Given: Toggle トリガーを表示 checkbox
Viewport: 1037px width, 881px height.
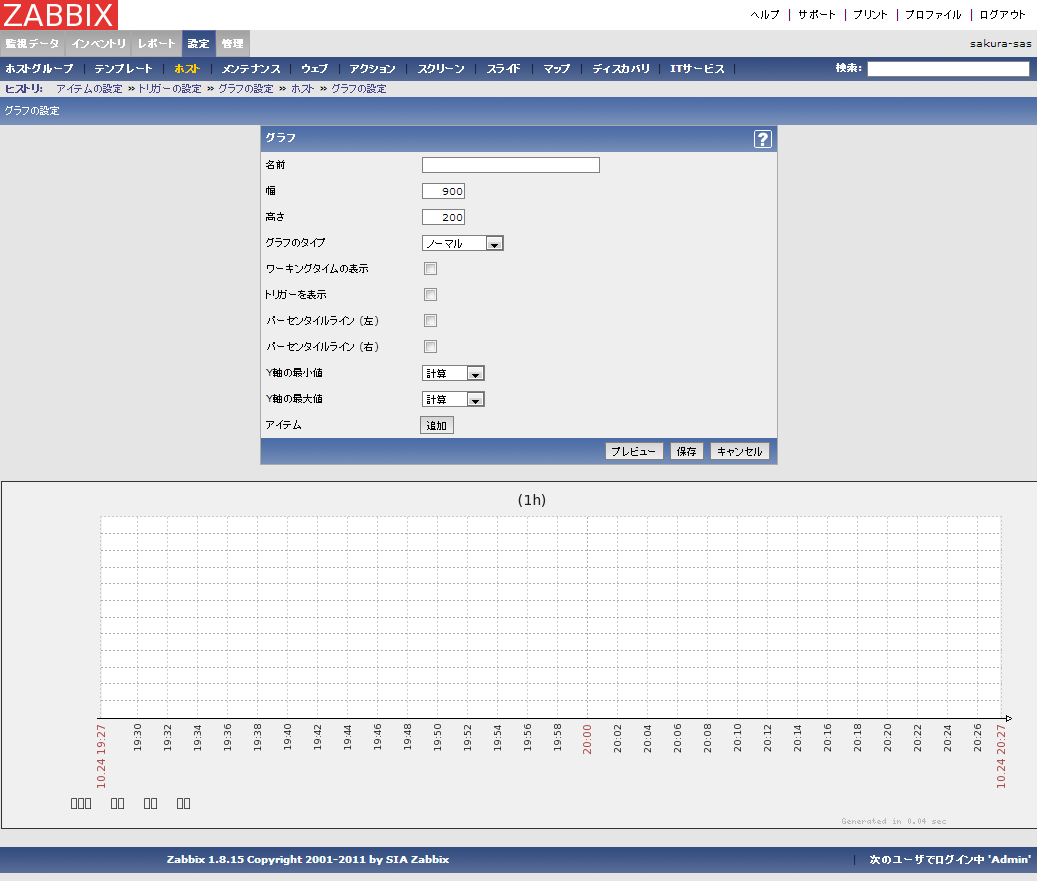Looking at the screenshot, I should click(x=430, y=295).
